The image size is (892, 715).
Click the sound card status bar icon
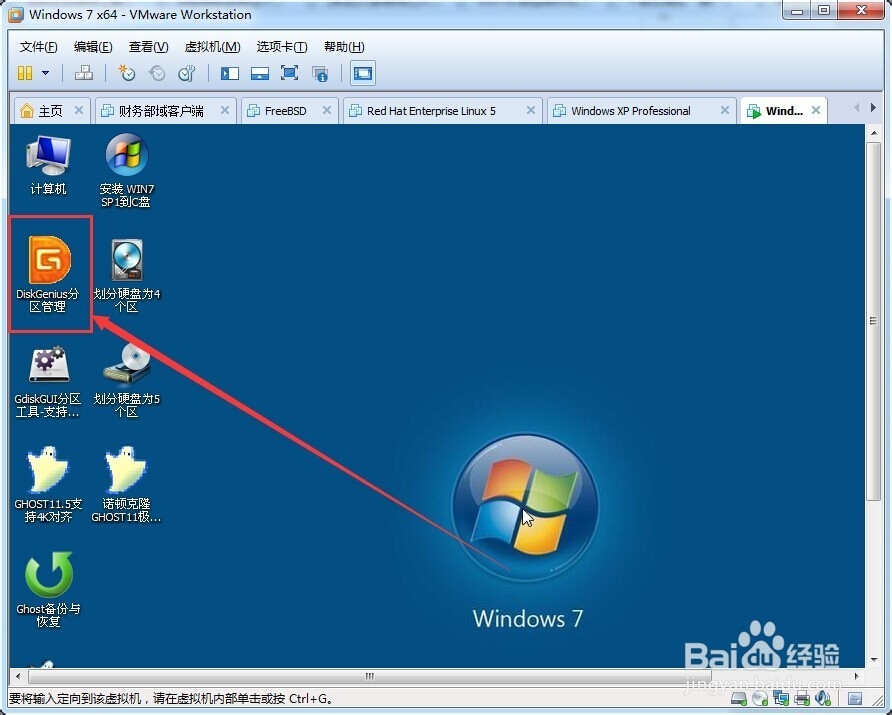[x=823, y=697]
